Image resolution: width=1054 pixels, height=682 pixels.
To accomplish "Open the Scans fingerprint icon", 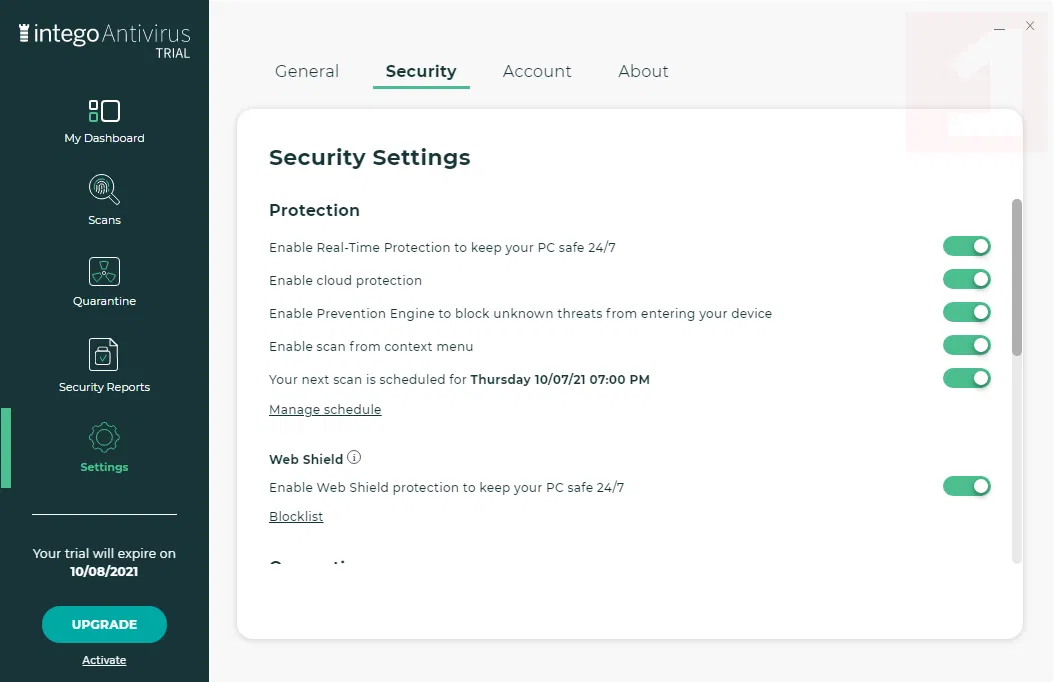I will tap(104, 189).
